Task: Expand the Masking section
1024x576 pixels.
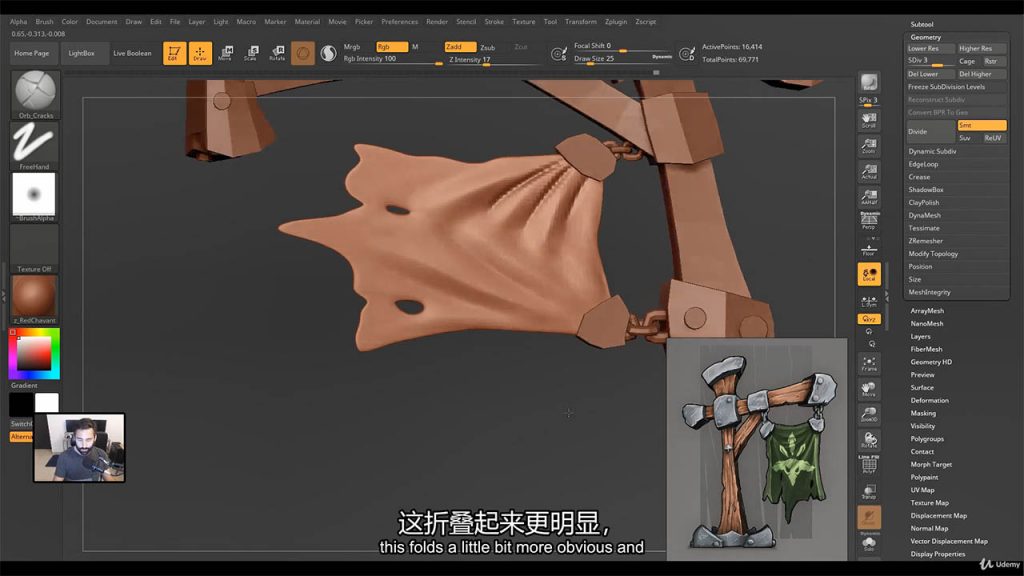Action: tap(923, 413)
